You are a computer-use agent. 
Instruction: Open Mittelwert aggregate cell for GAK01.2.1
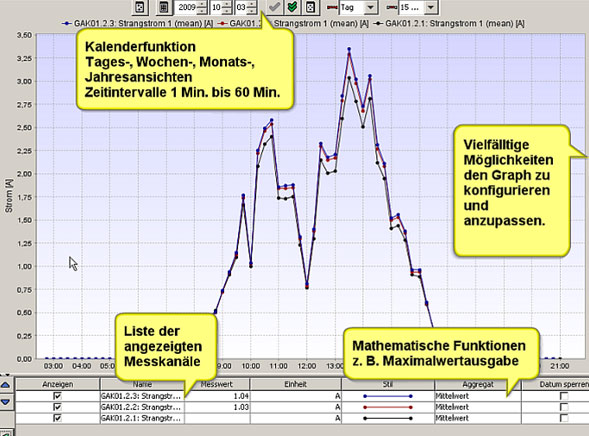478,418
